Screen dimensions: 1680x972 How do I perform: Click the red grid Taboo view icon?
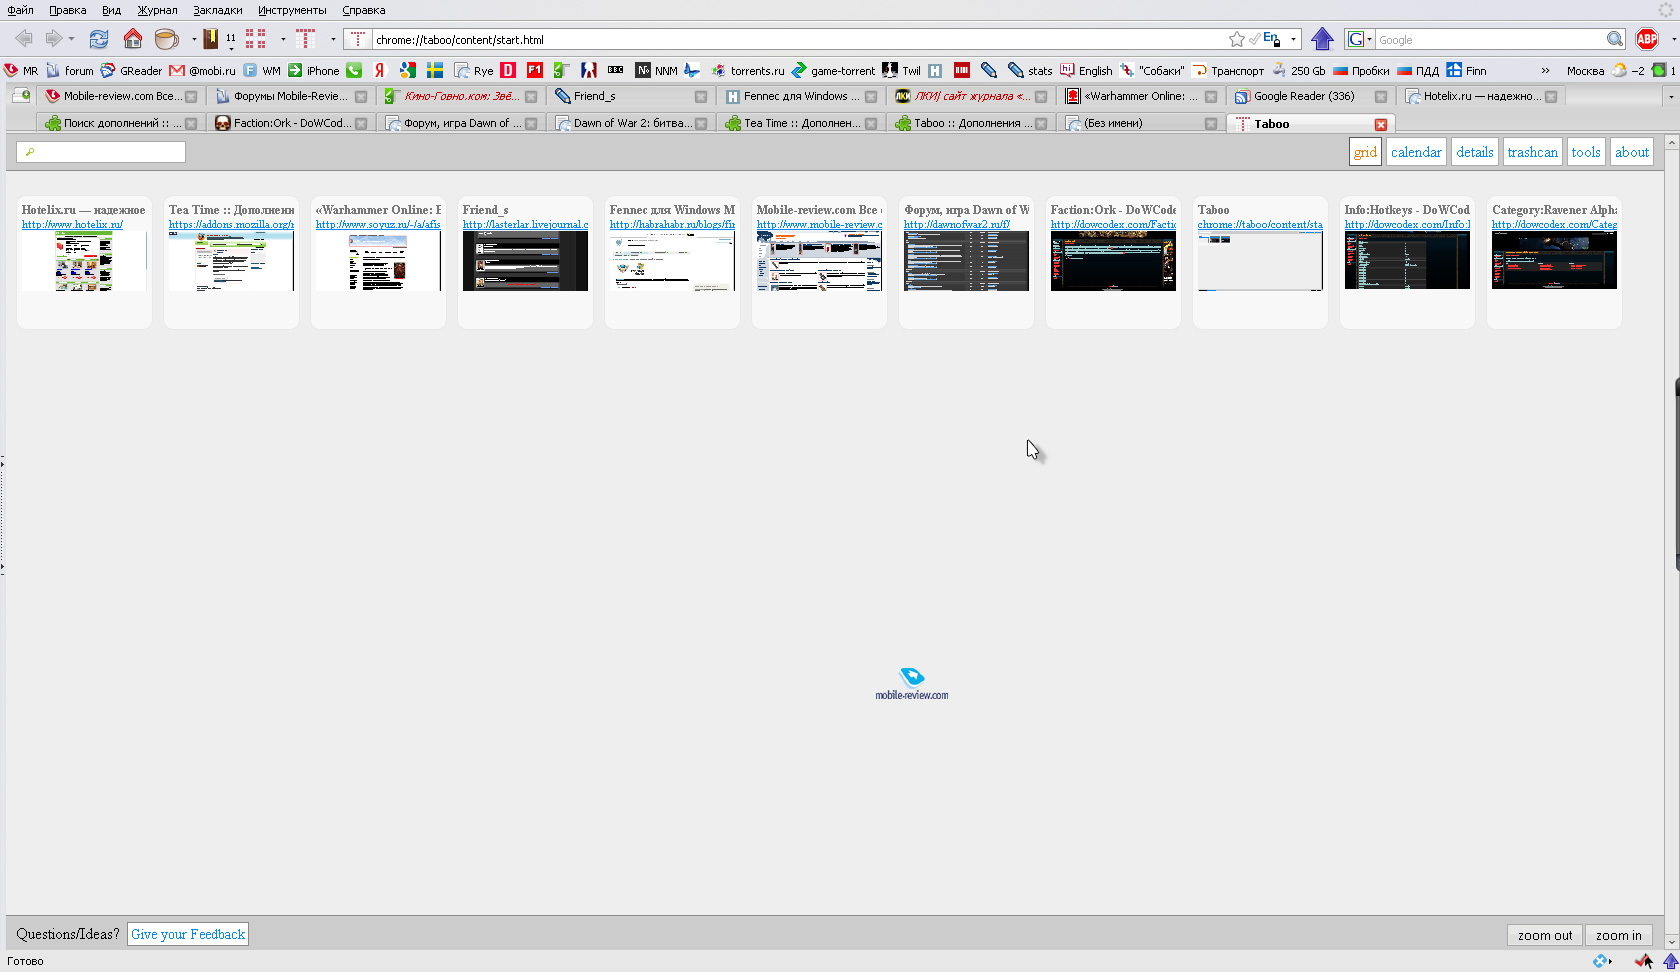[256, 39]
